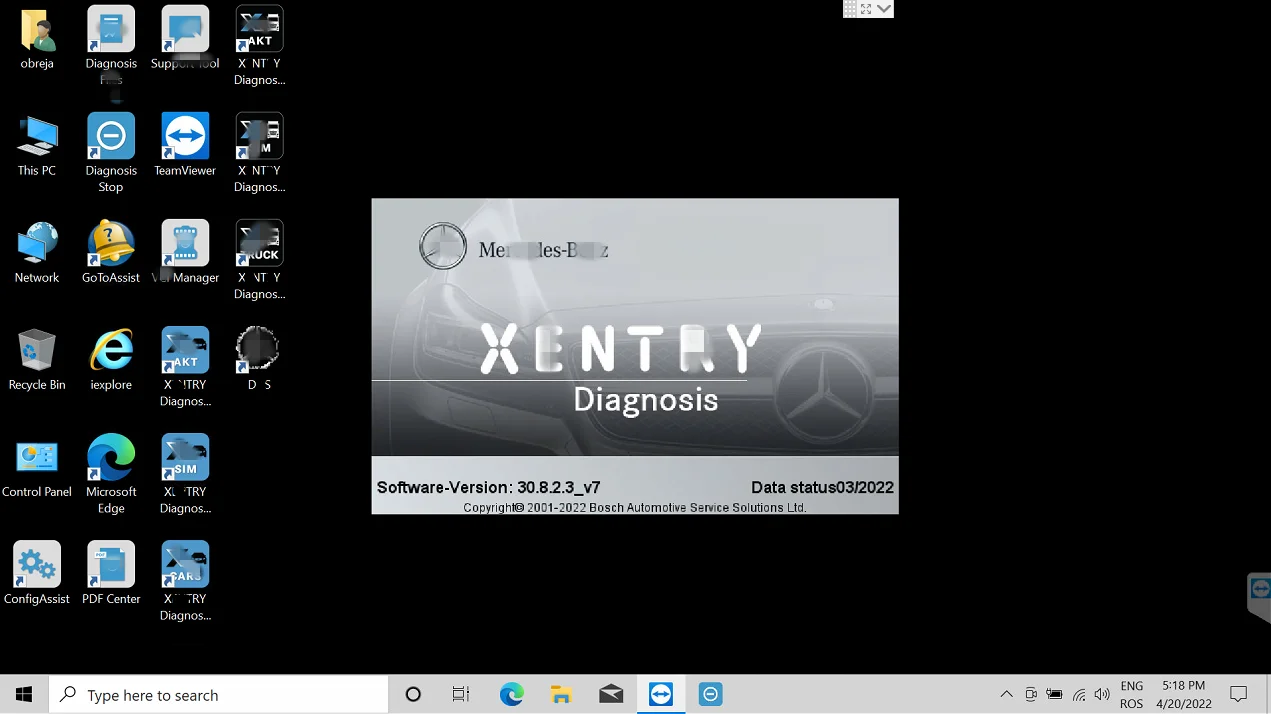Open This PC desktop icon

37,138
